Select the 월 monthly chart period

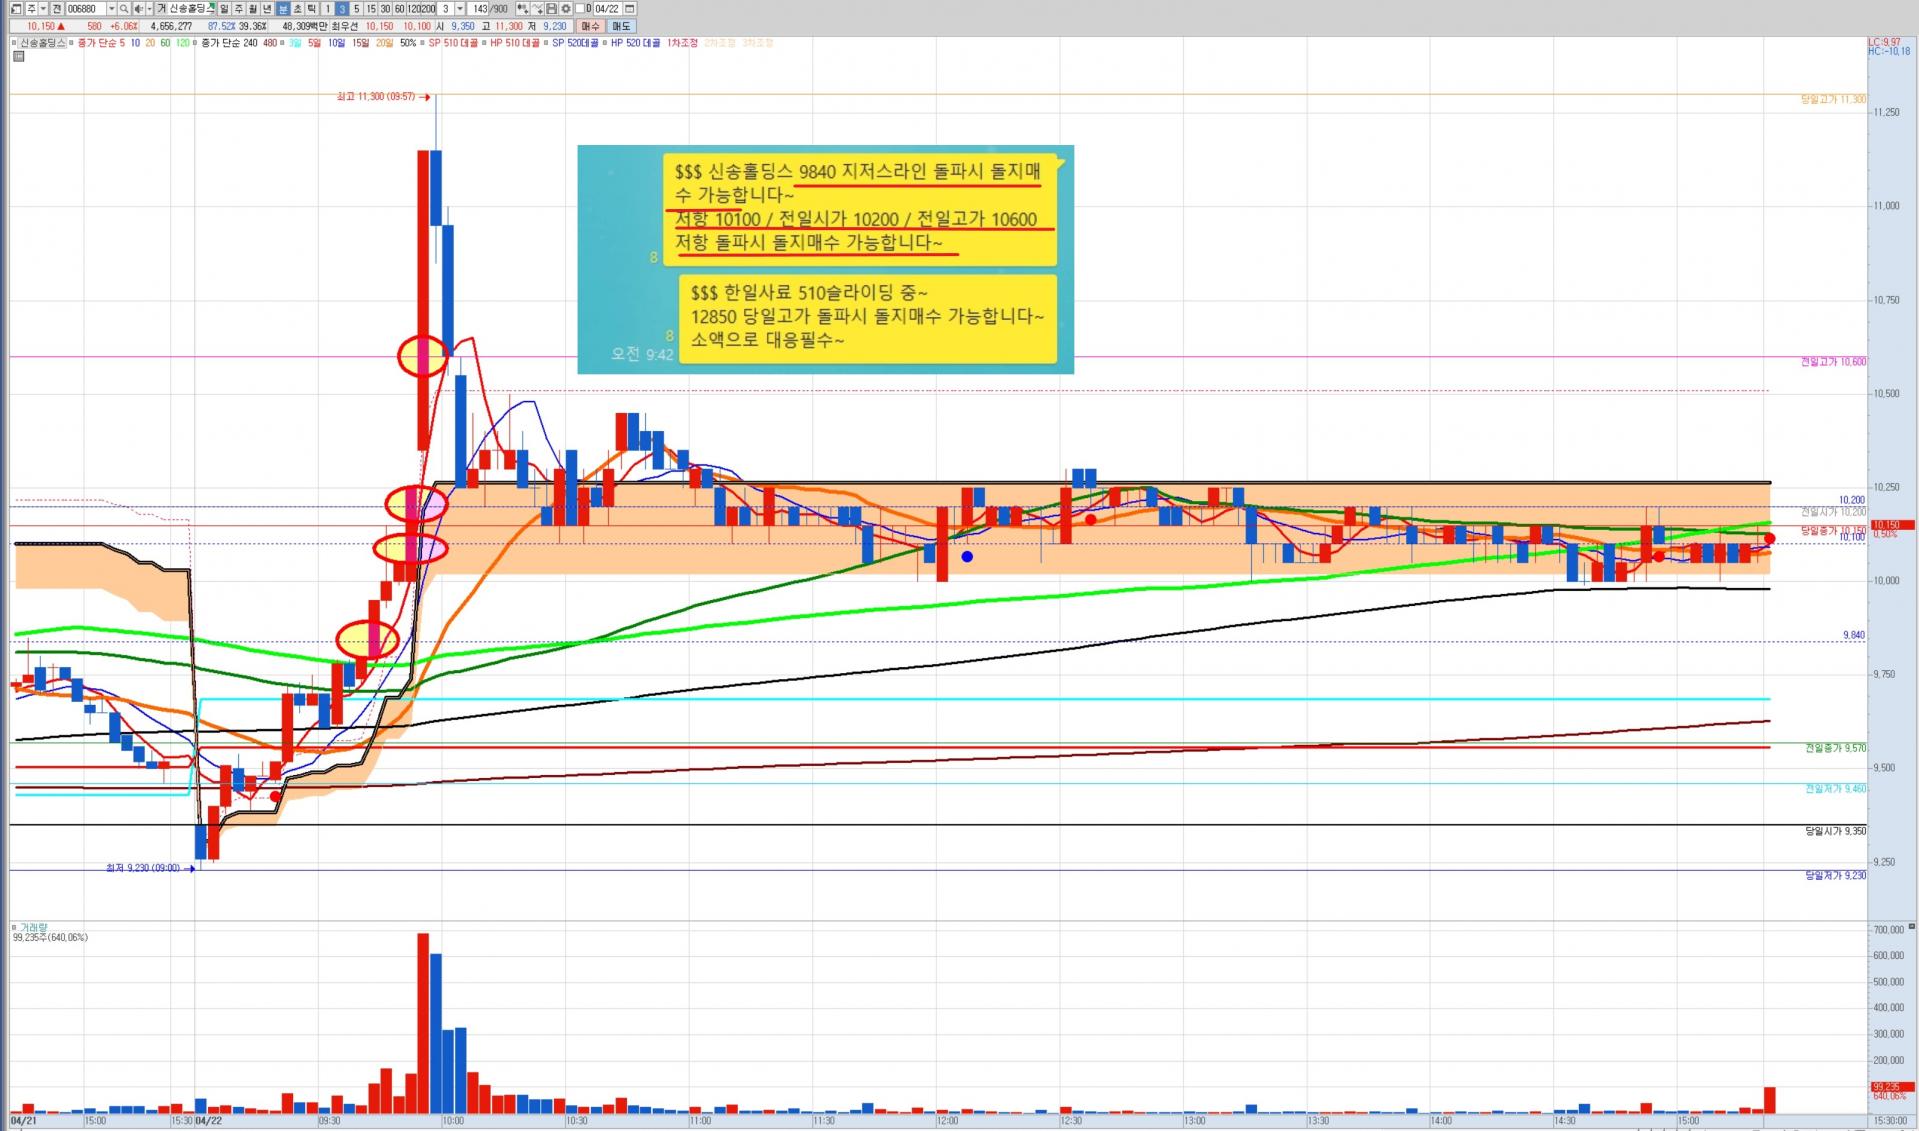click(x=253, y=9)
